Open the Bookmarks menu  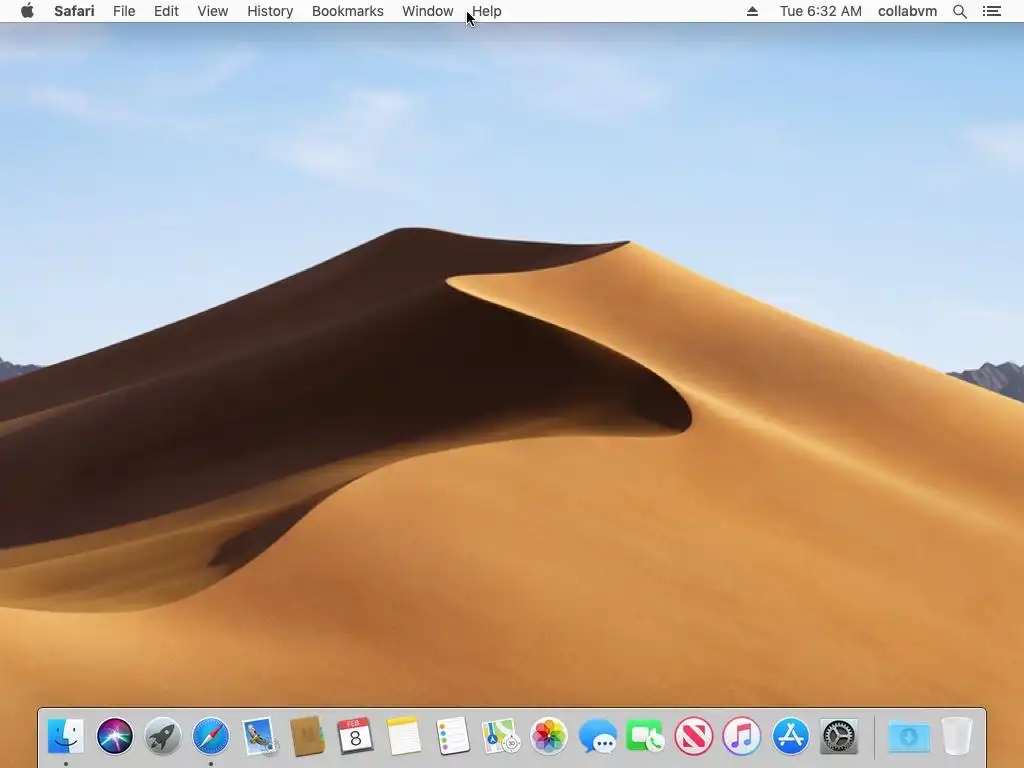tap(347, 11)
